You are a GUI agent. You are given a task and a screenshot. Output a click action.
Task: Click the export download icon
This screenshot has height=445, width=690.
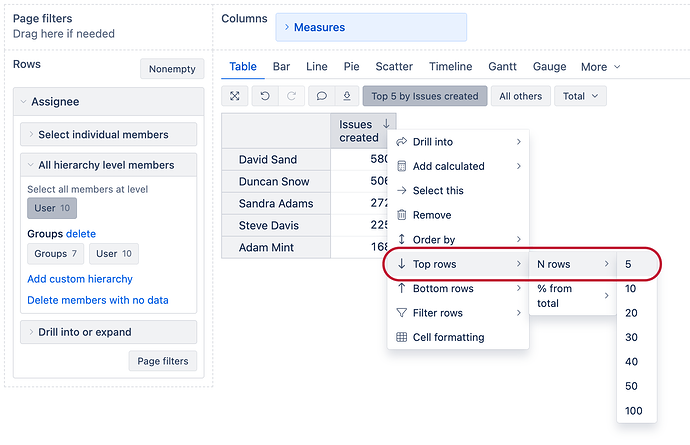pyautogui.click(x=346, y=96)
